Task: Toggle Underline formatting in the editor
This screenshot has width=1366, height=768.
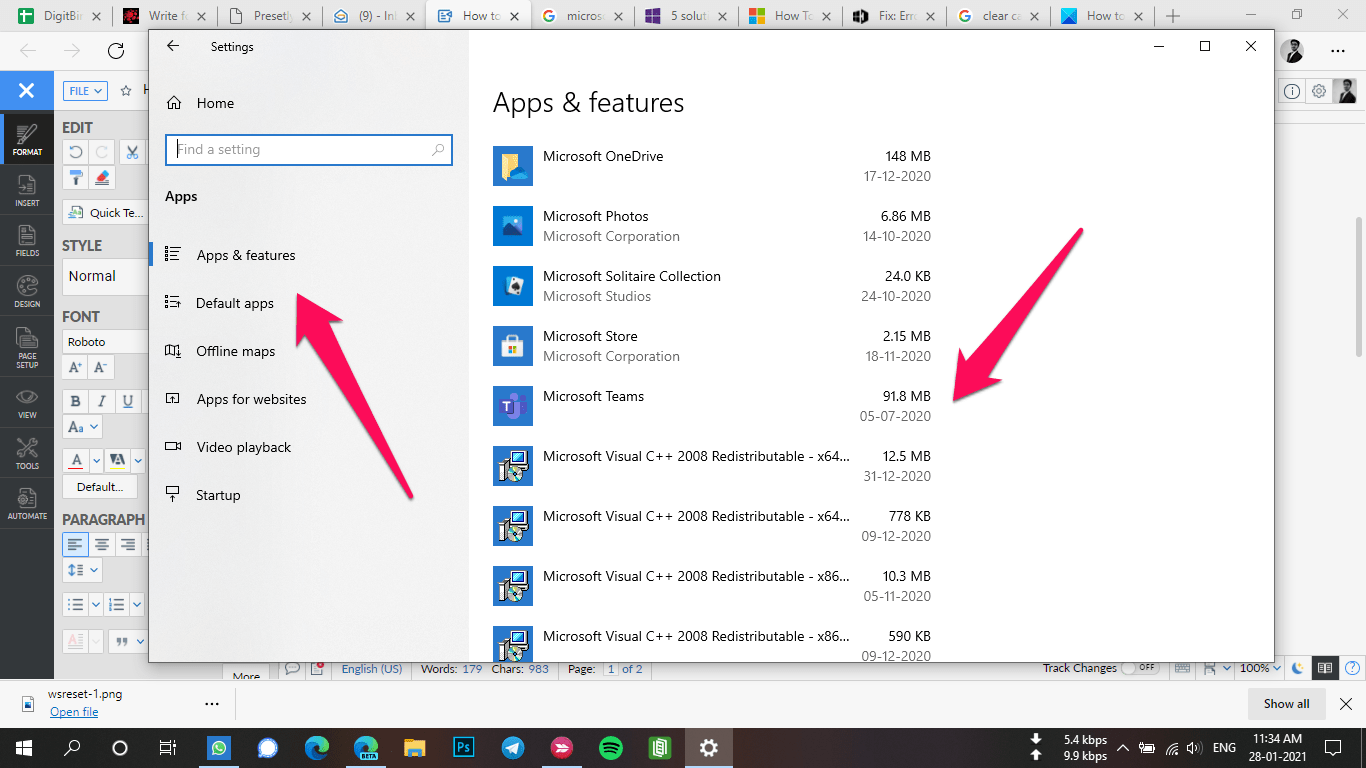Action: (x=127, y=401)
